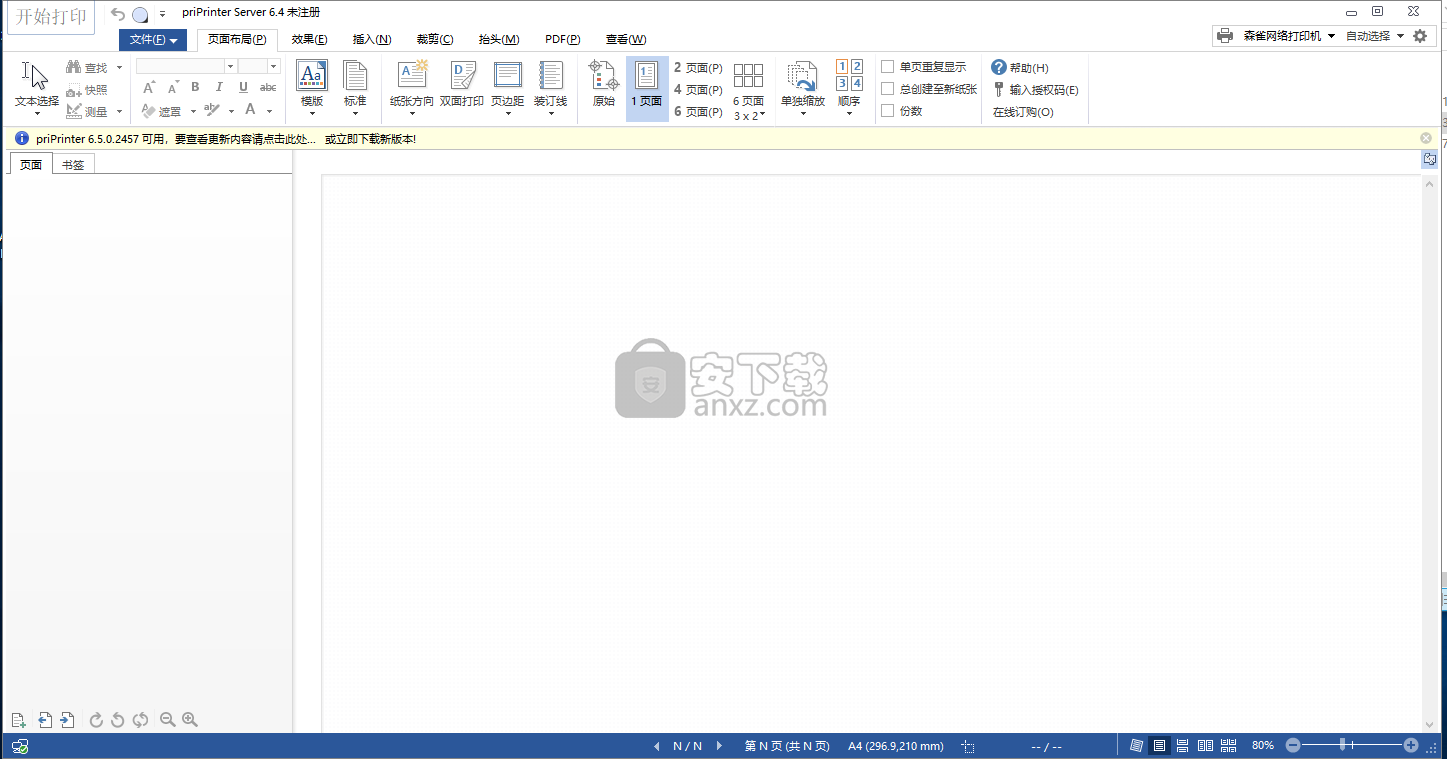Click the 帮助(H) help icon
1447x759 pixels.
pyautogui.click(x=1020, y=67)
